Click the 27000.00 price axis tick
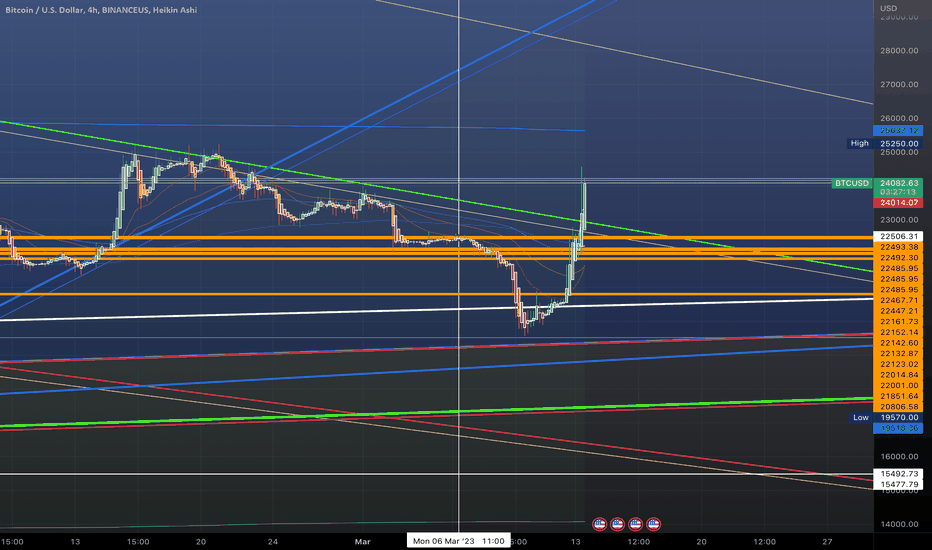The image size is (932, 550). click(899, 84)
